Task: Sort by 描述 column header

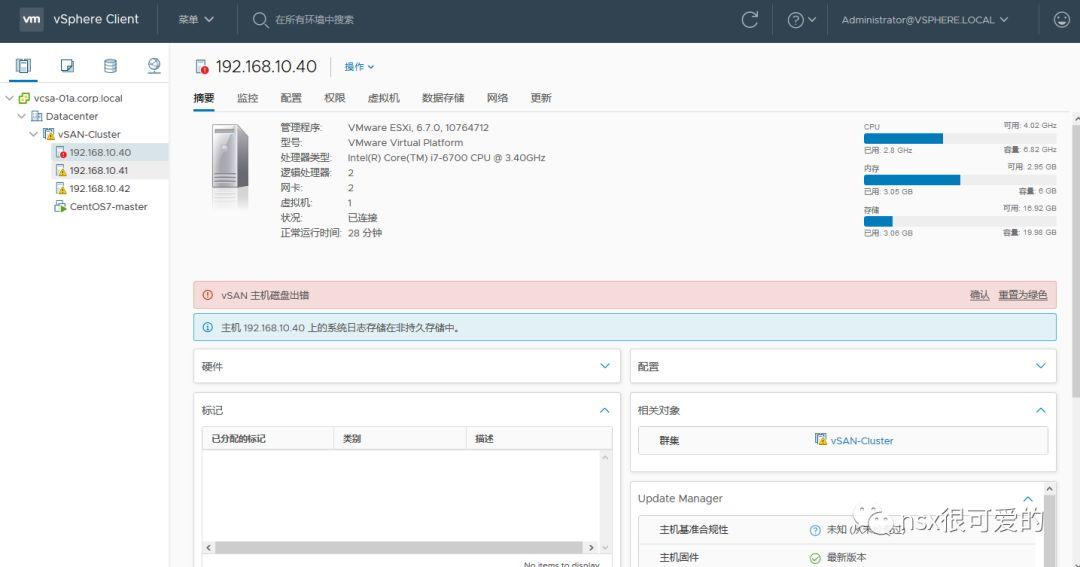Action: (x=539, y=438)
